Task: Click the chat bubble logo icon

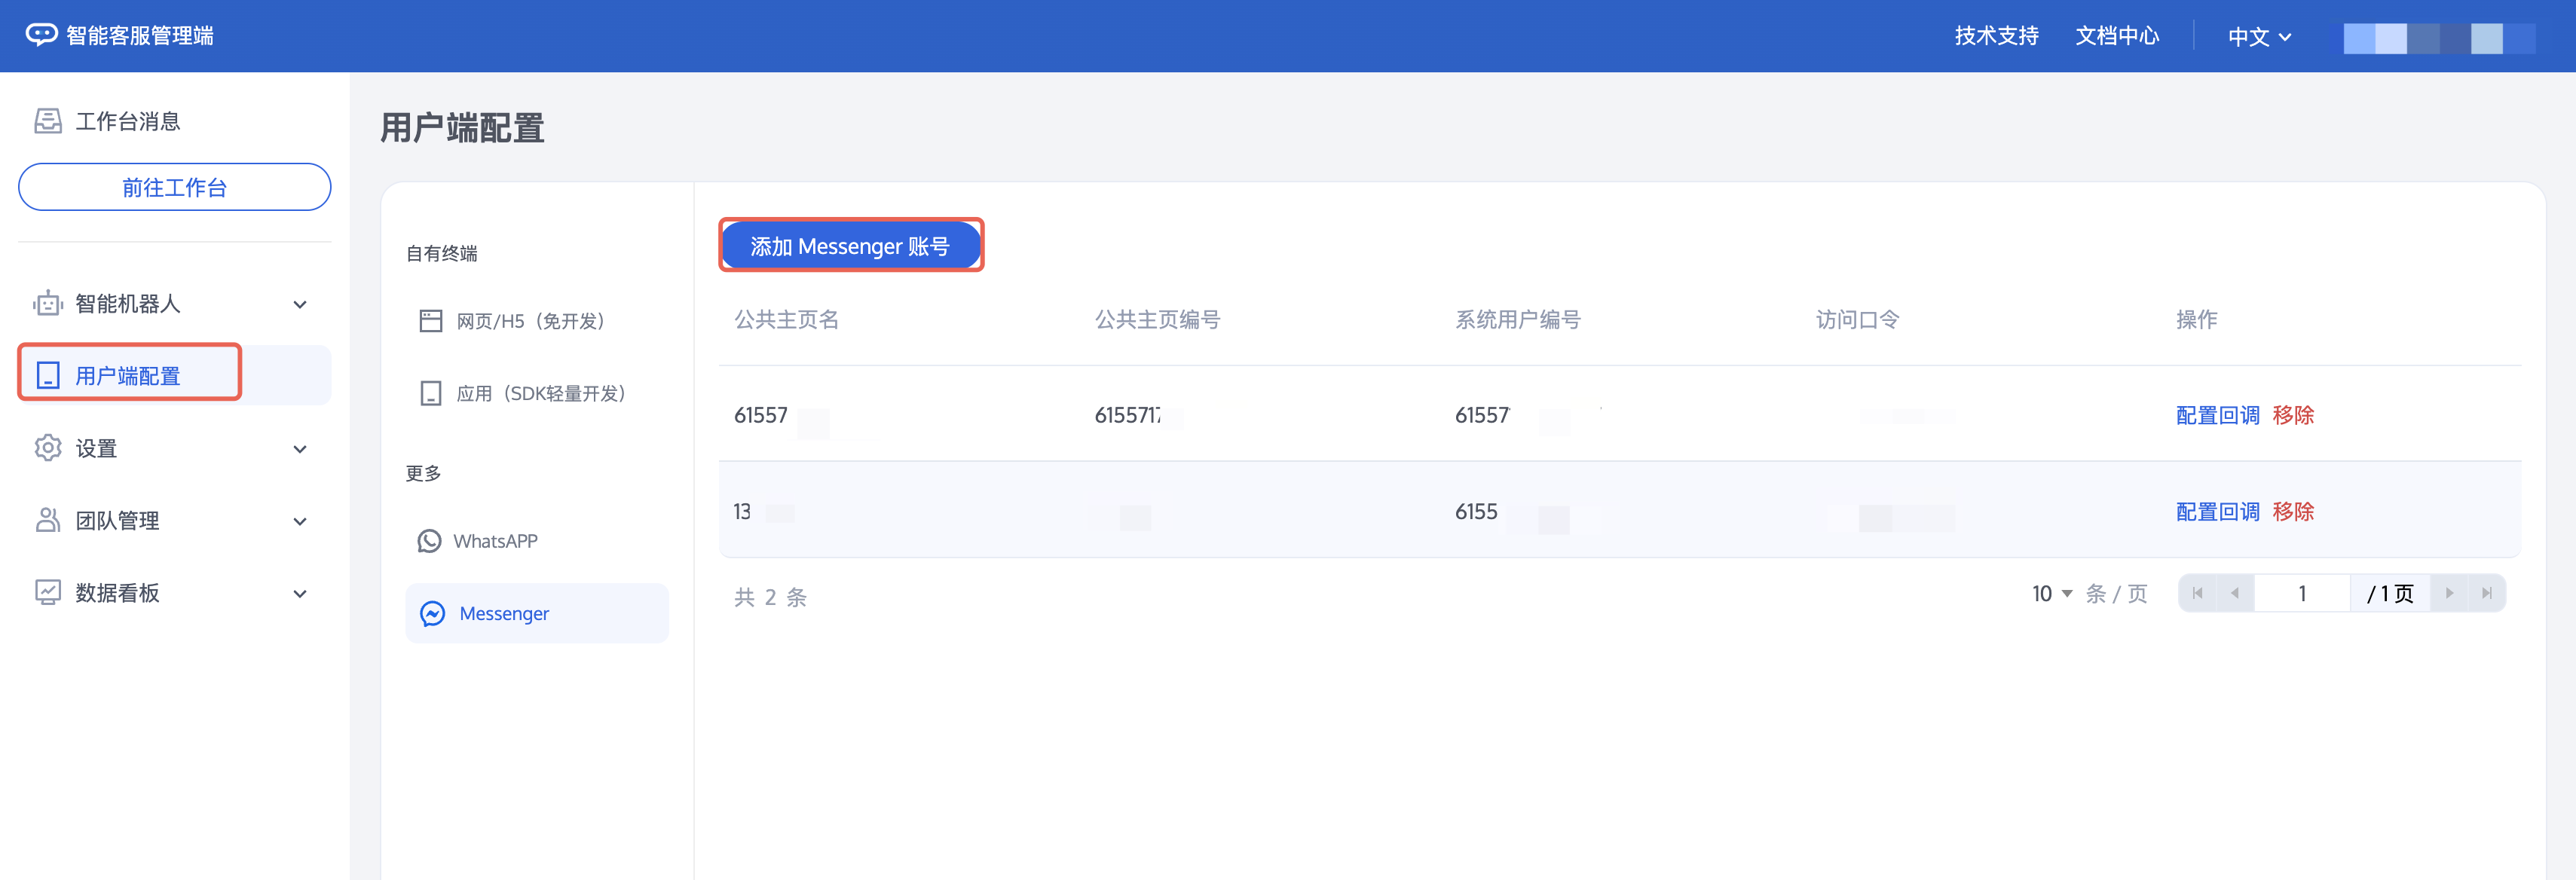Action: (x=41, y=35)
